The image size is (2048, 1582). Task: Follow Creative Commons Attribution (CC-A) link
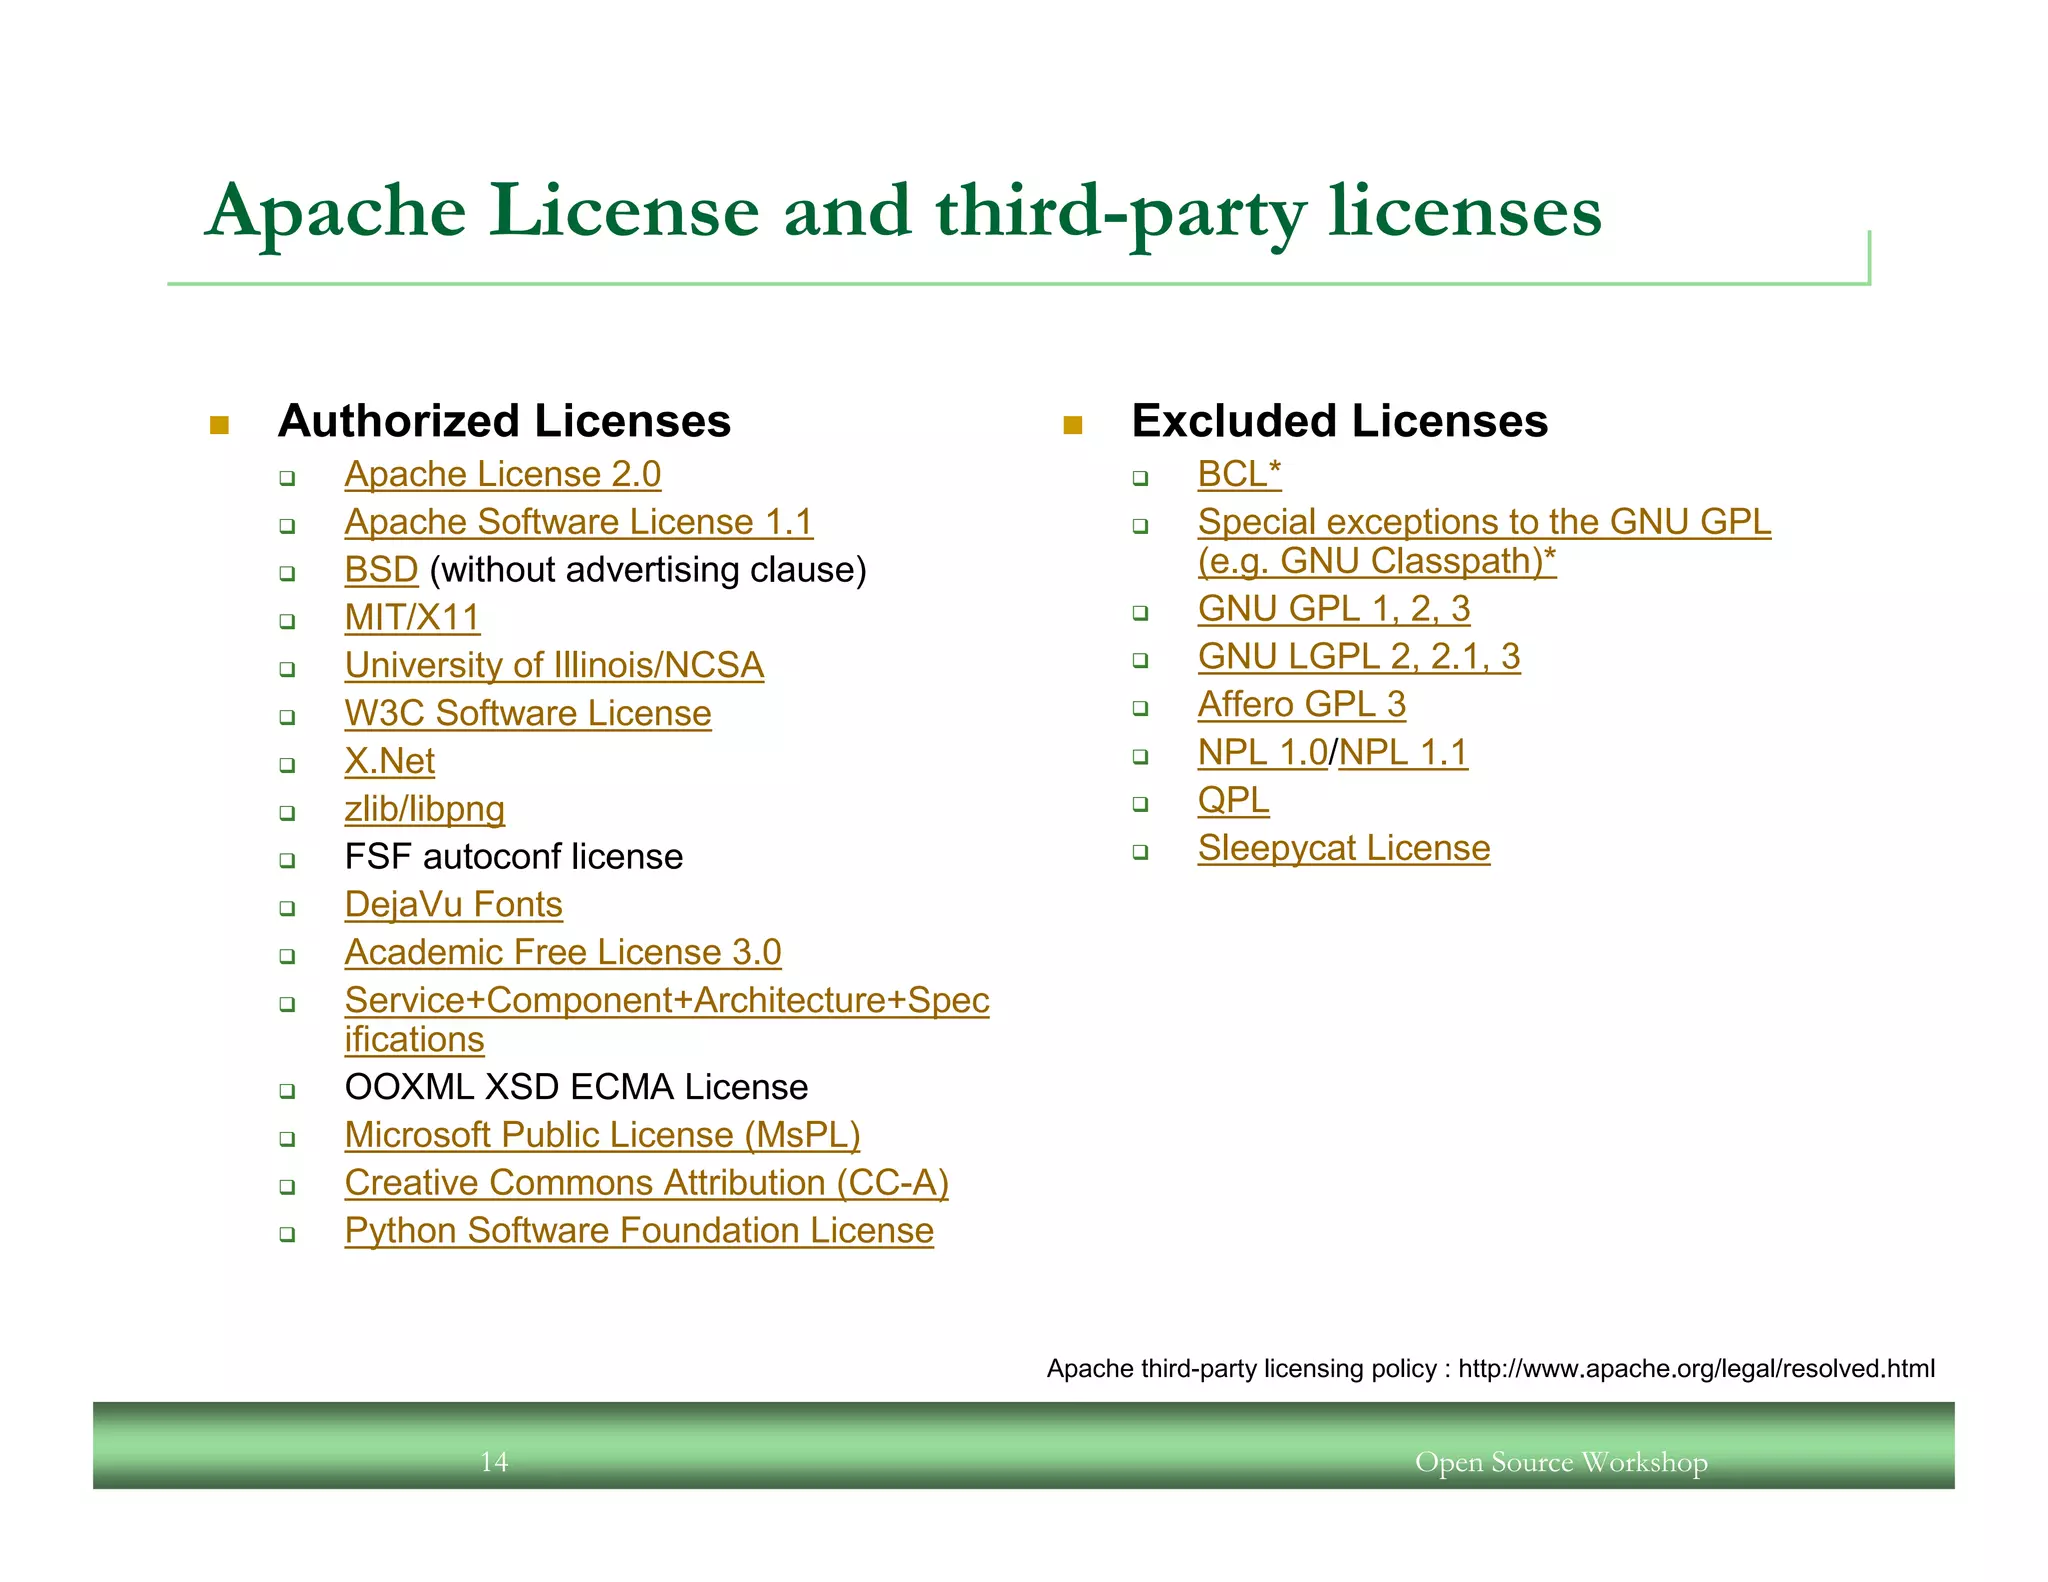(x=646, y=1183)
